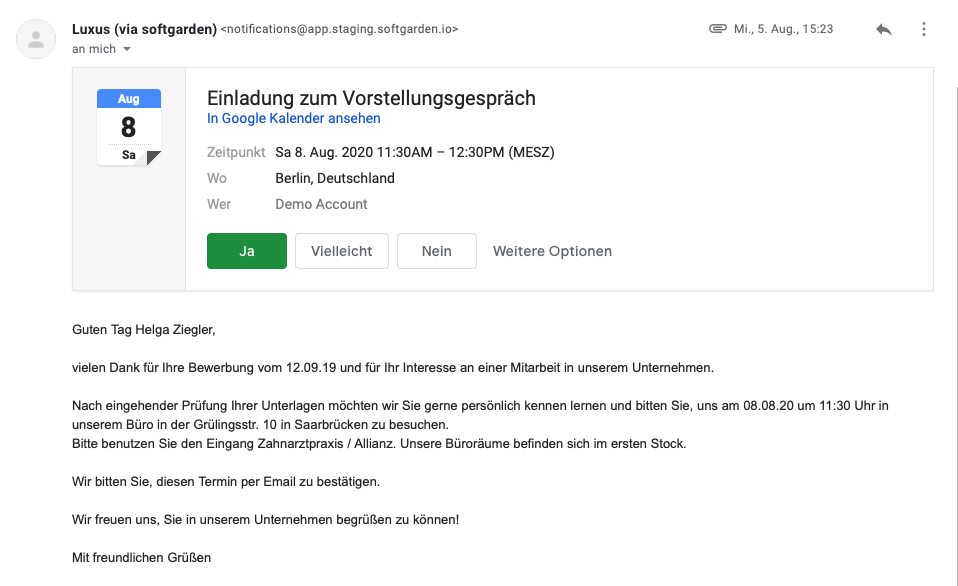Decline the invitation with Nein
958x586 pixels.
437,251
